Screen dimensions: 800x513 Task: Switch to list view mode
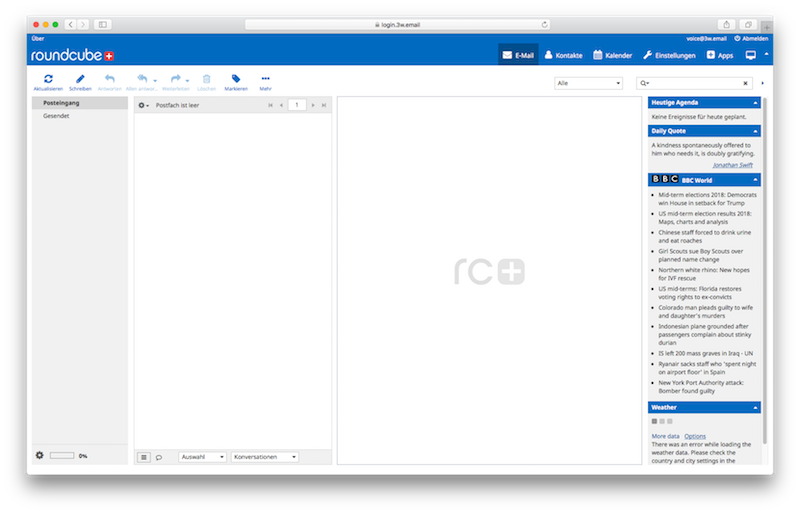(x=144, y=456)
